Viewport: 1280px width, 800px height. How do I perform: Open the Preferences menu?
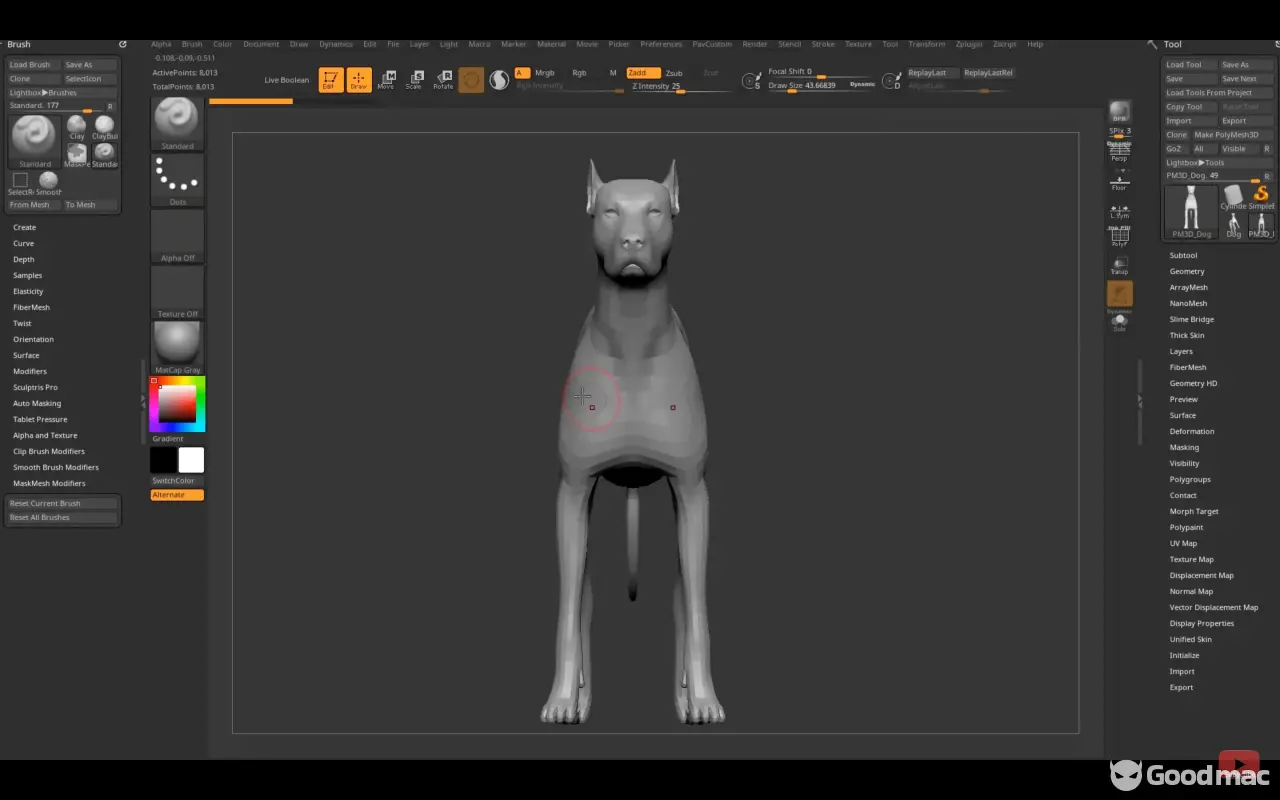661,44
